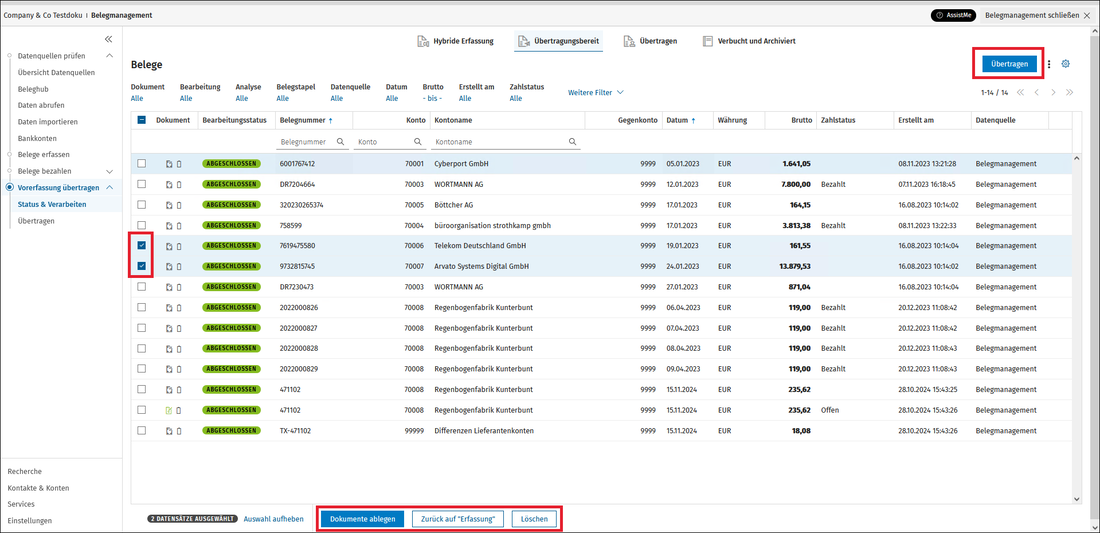Viewport: 1100px width, 533px height.
Task: Jump to last page arrow
Action: pyautogui.click(x=1069, y=93)
